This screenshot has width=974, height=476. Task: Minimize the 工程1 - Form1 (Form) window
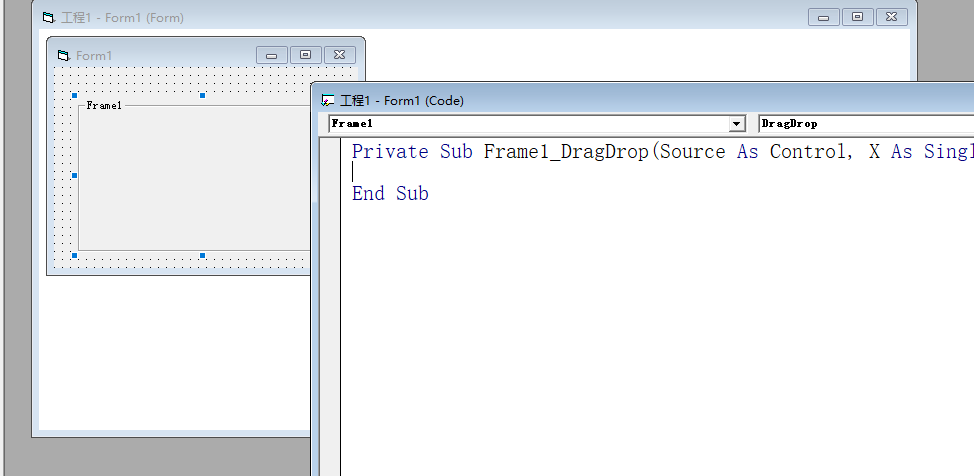(824, 17)
